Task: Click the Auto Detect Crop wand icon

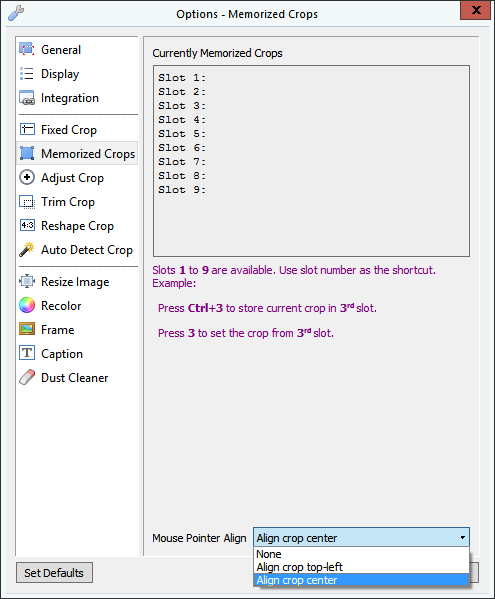Action: (27, 249)
